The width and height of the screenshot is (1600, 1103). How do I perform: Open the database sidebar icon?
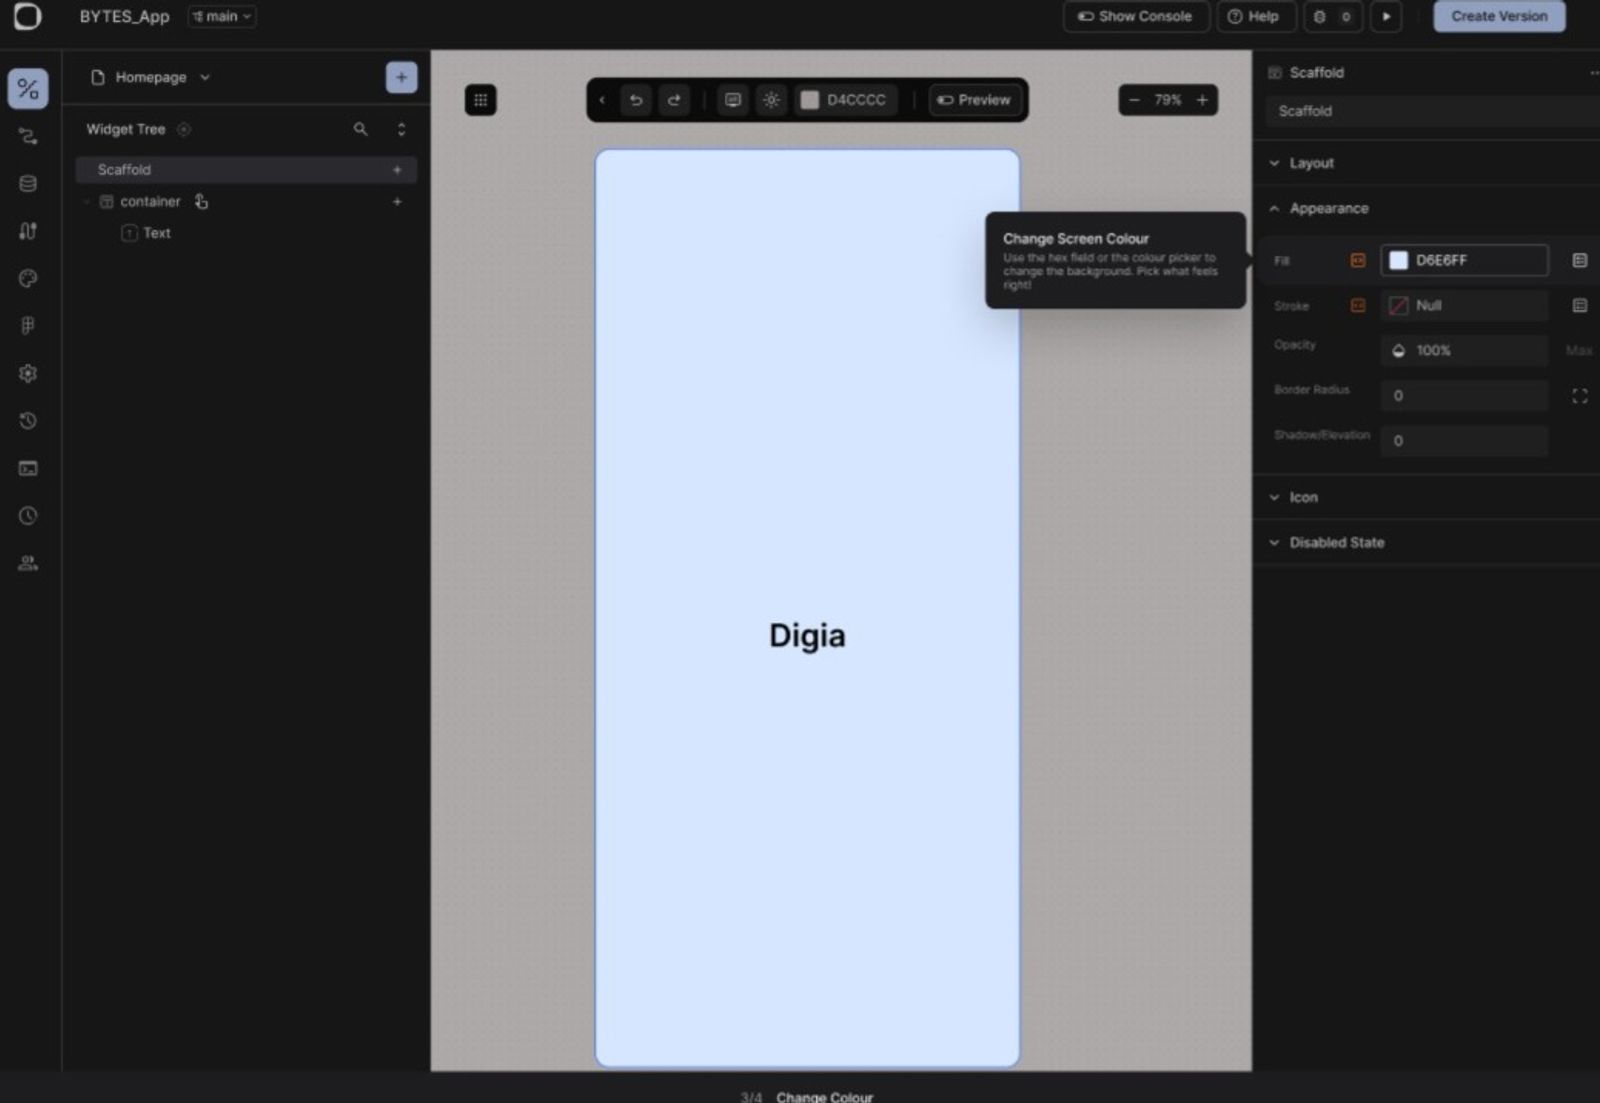(x=28, y=184)
